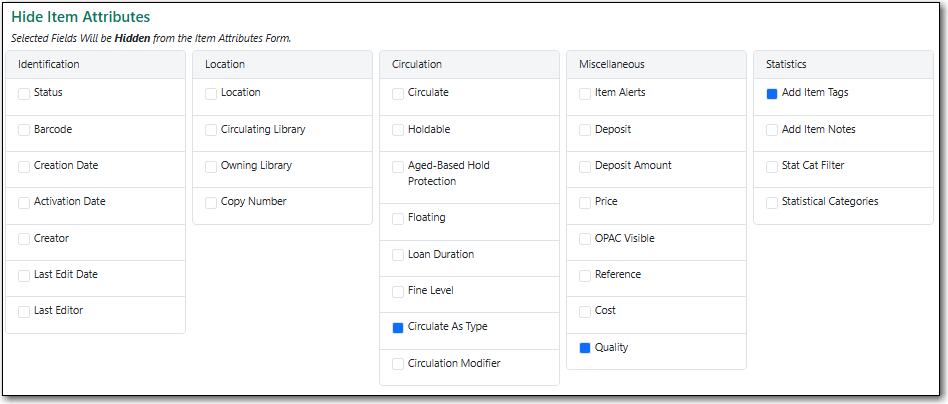The image size is (948, 404).
Task: Tick the Location field checkbox
Action: click(210, 94)
